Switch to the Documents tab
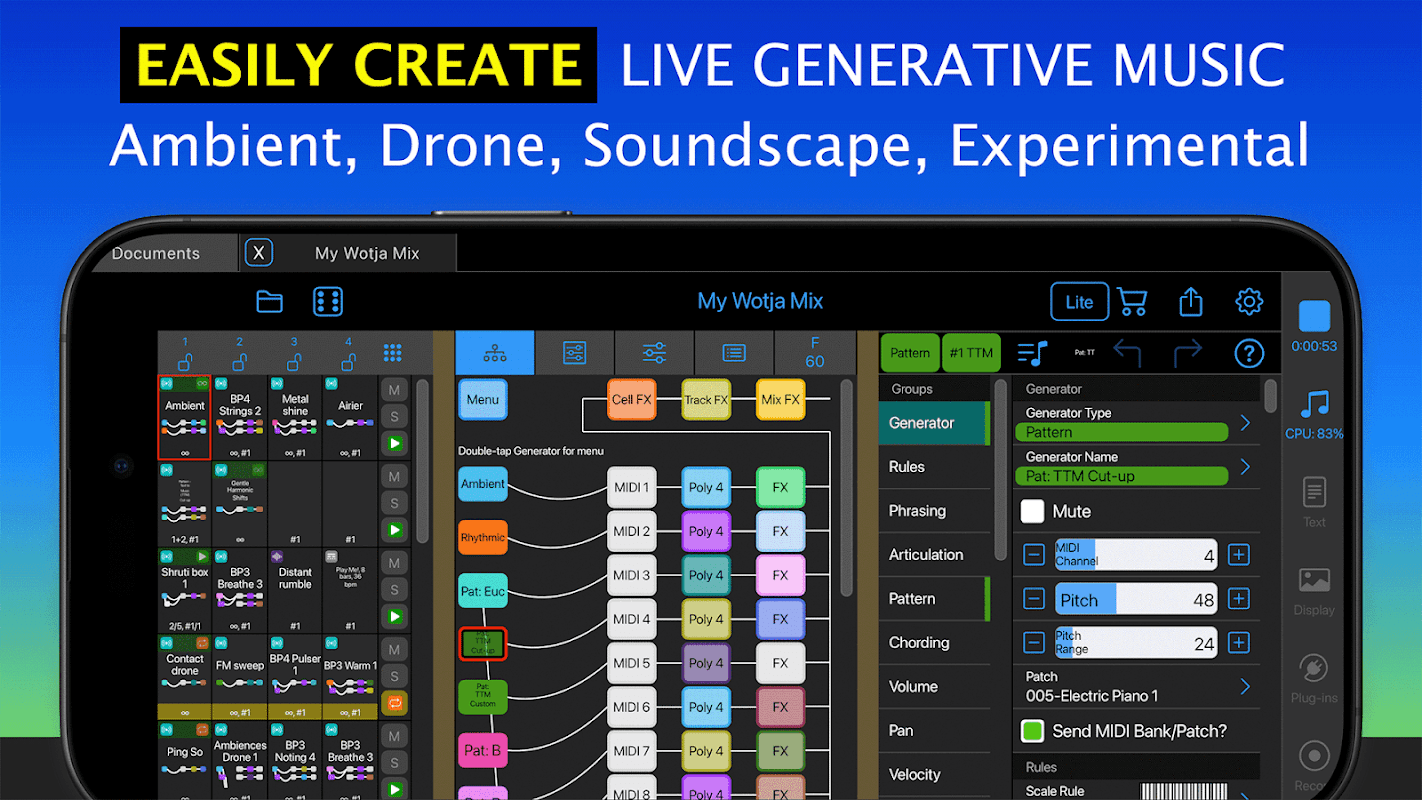The width and height of the screenshot is (1422, 800). 156,253
